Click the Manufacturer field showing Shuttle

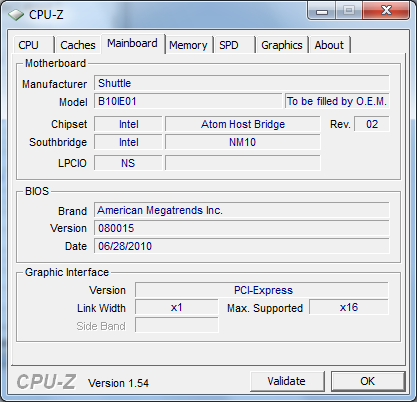click(x=241, y=83)
